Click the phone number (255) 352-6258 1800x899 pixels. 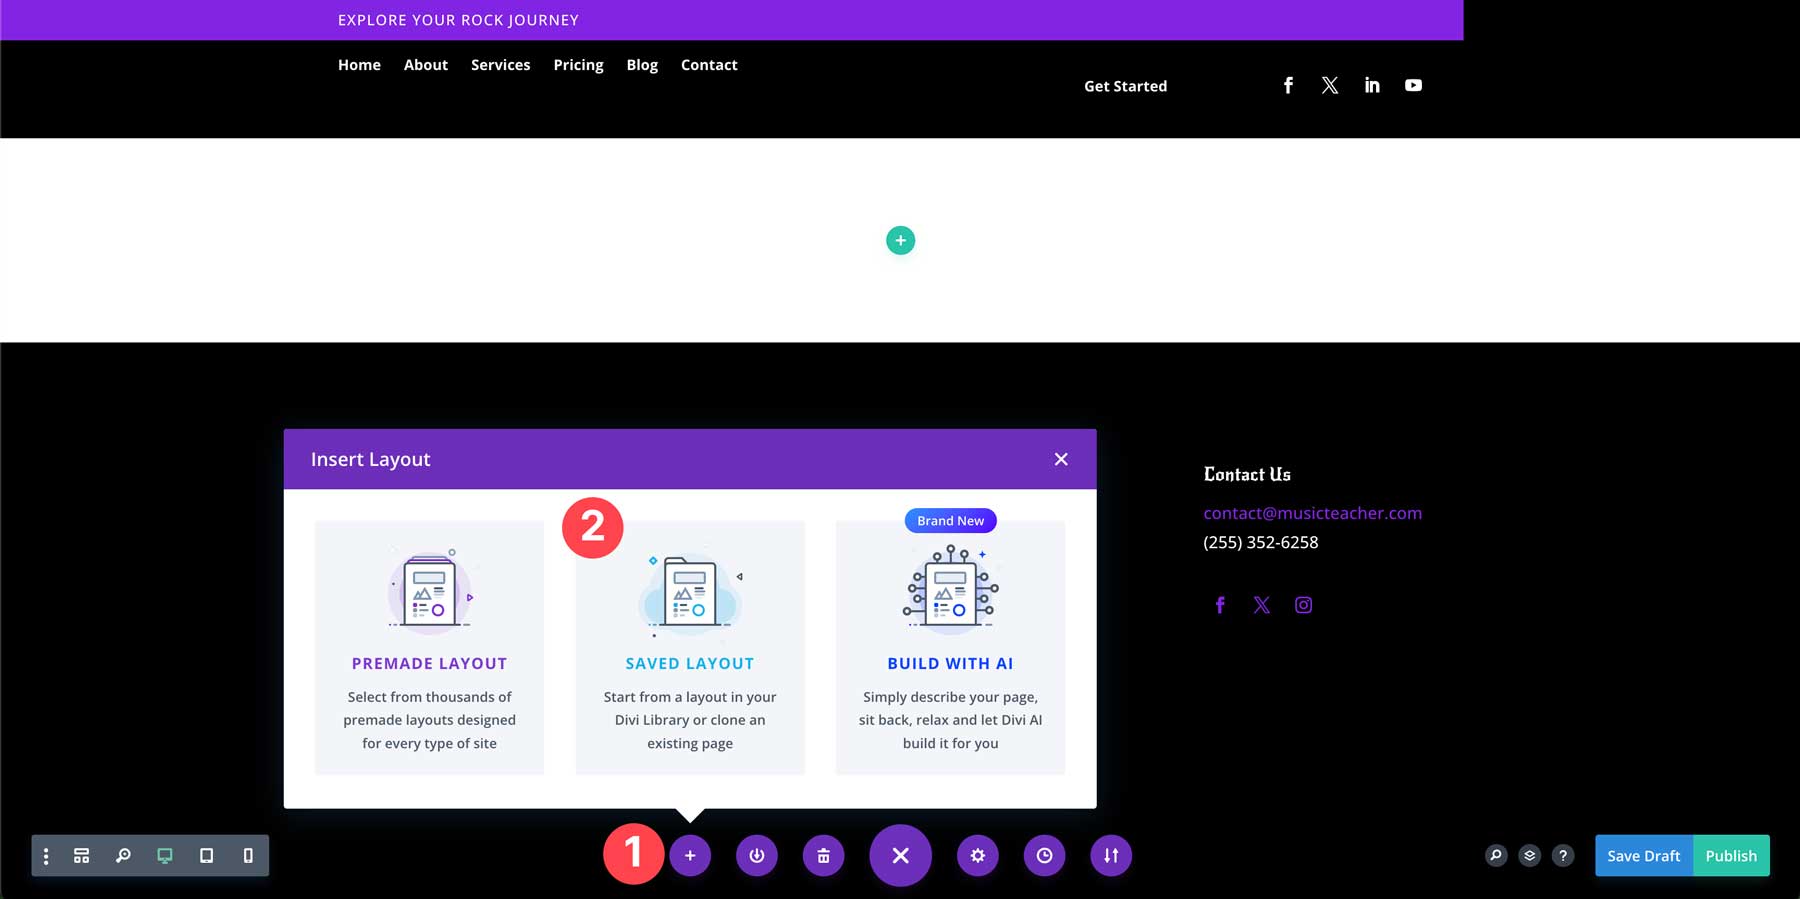coord(1261,542)
